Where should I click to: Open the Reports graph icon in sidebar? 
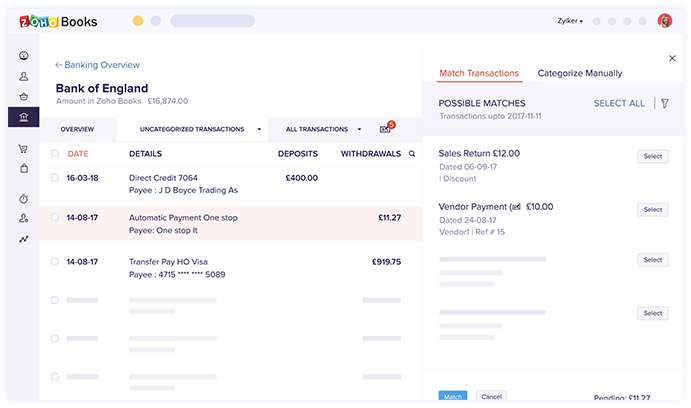click(24, 239)
